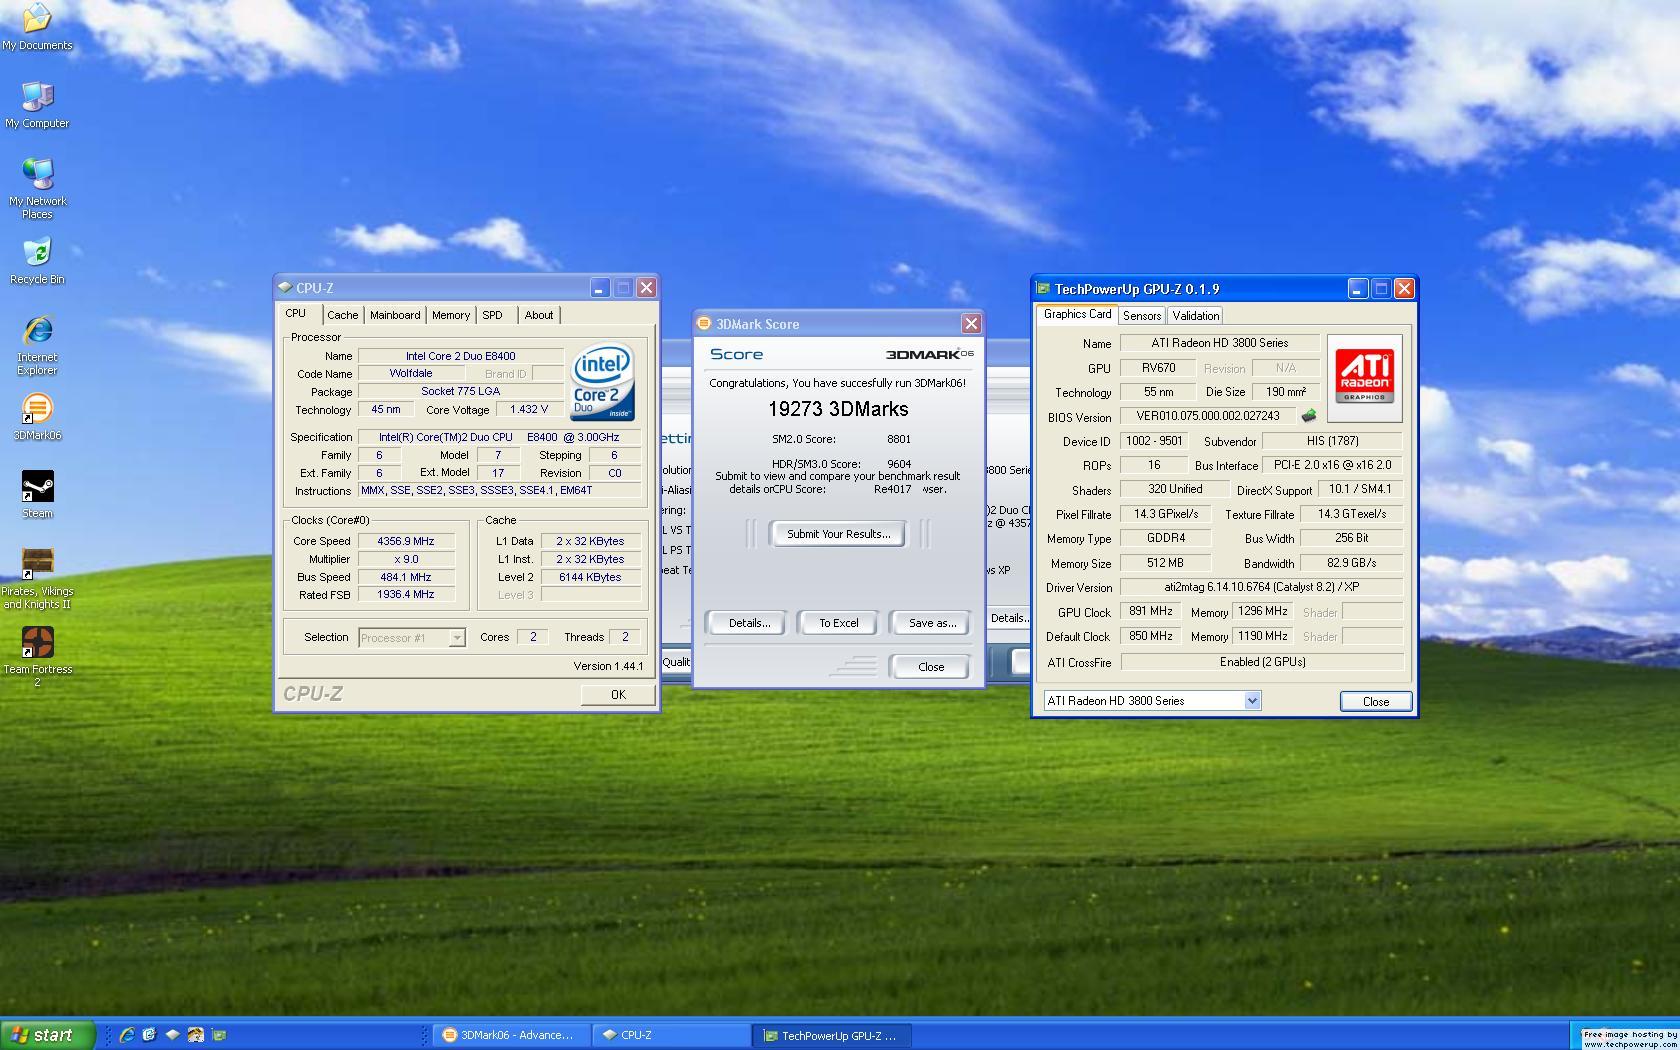Click the BIOS Version field in GPU-Z

tap(1208, 416)
